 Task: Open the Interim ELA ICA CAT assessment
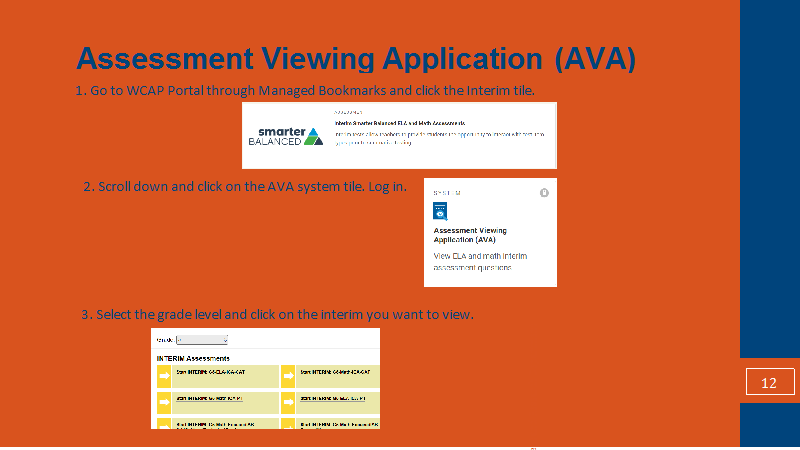211,372
